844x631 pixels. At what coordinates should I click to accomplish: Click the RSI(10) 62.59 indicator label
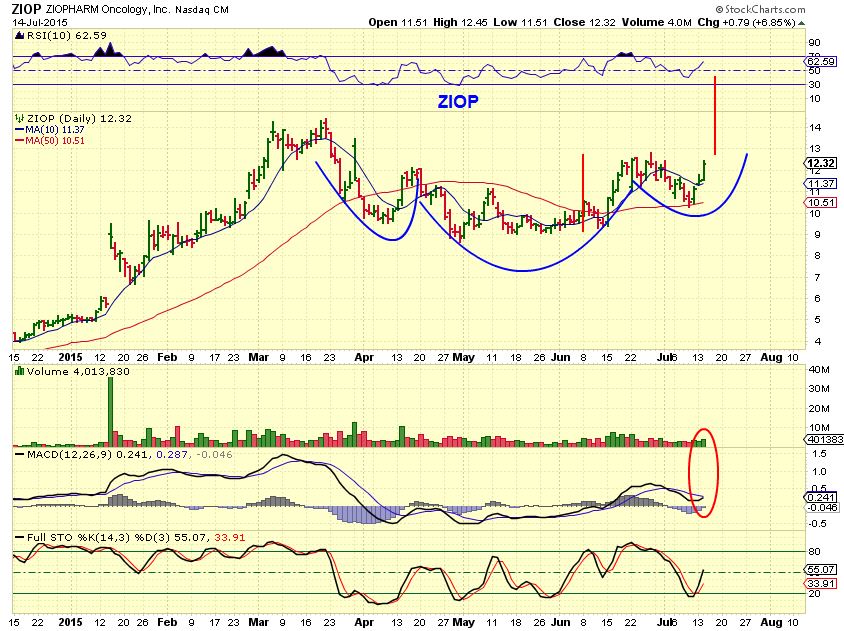click(x=67, y=36)
